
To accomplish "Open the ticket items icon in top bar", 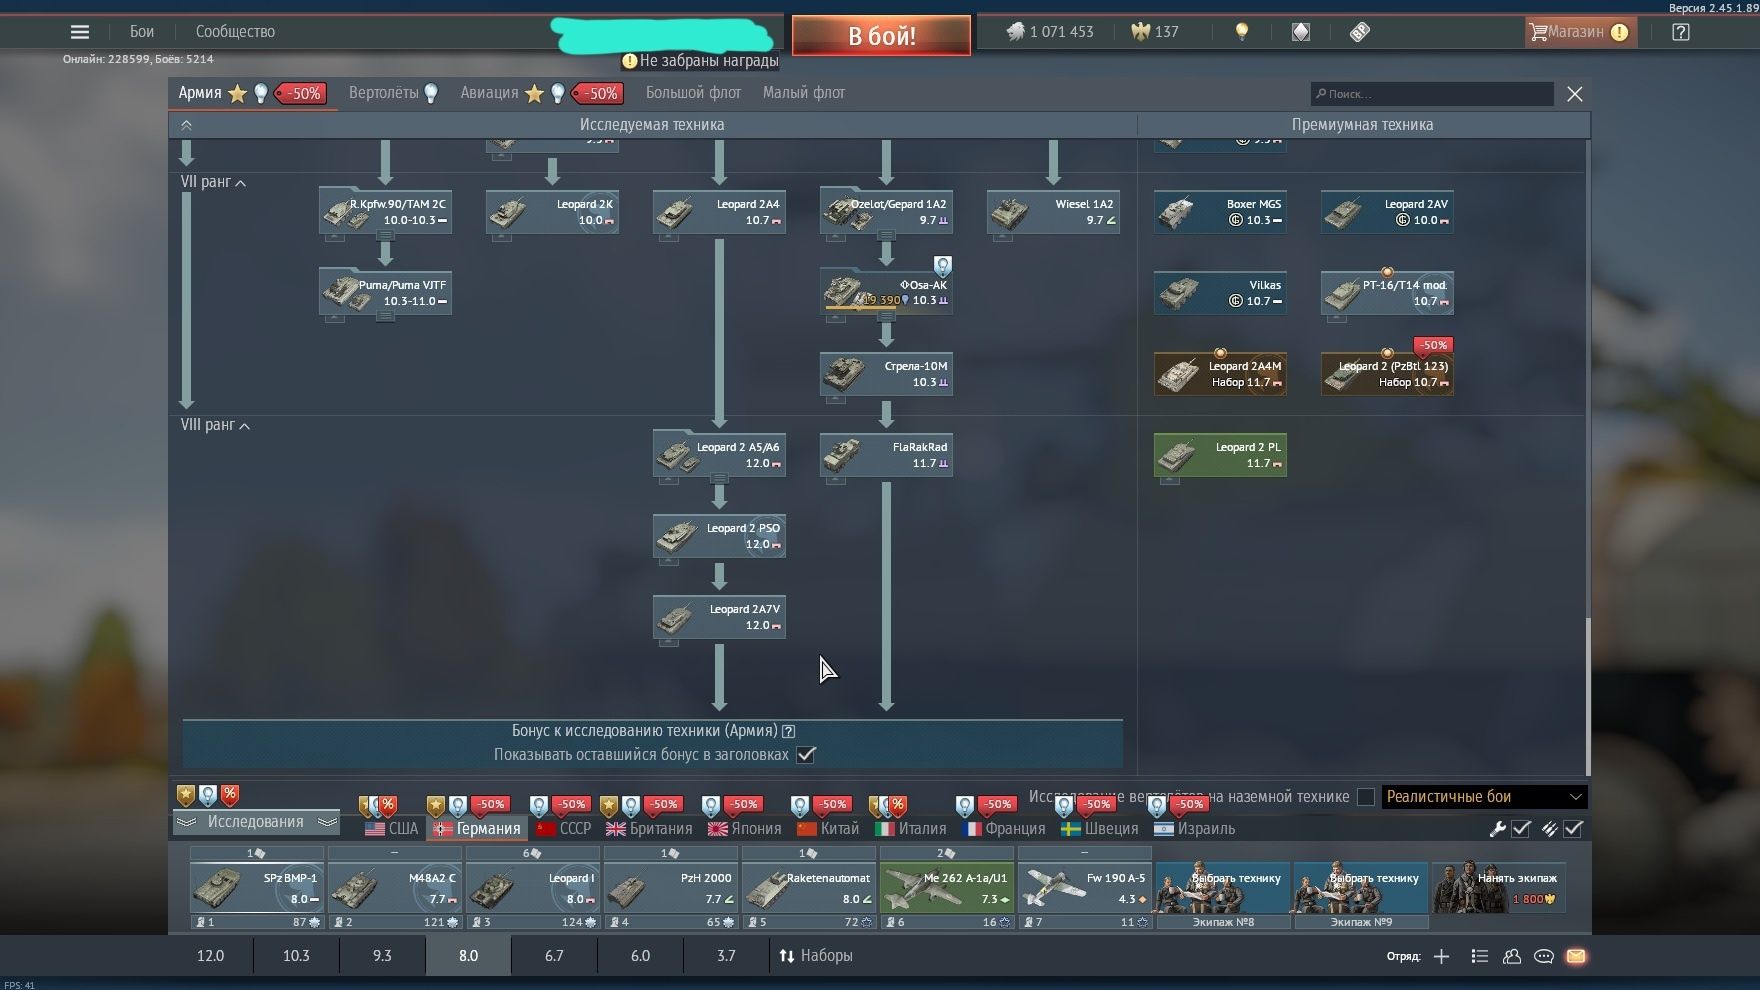I will coord(1360,32).
